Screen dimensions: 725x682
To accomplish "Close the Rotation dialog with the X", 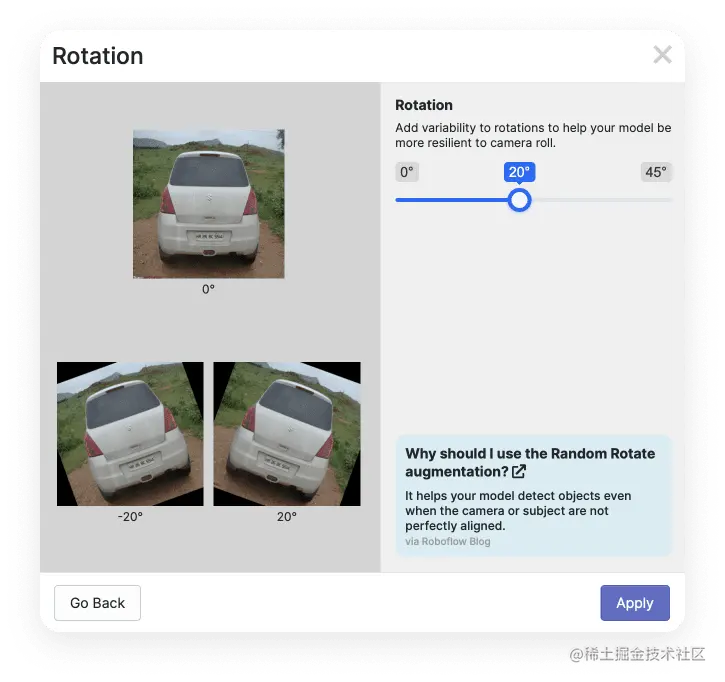I will (x=662, y=55).
